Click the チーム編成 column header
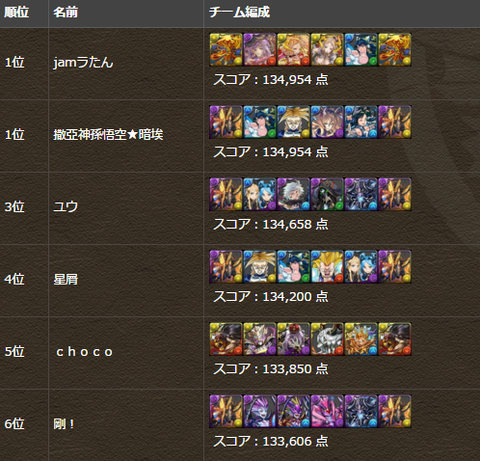This screenshot has width=480, height=461. pyautogui.click(x=239, y=12)
